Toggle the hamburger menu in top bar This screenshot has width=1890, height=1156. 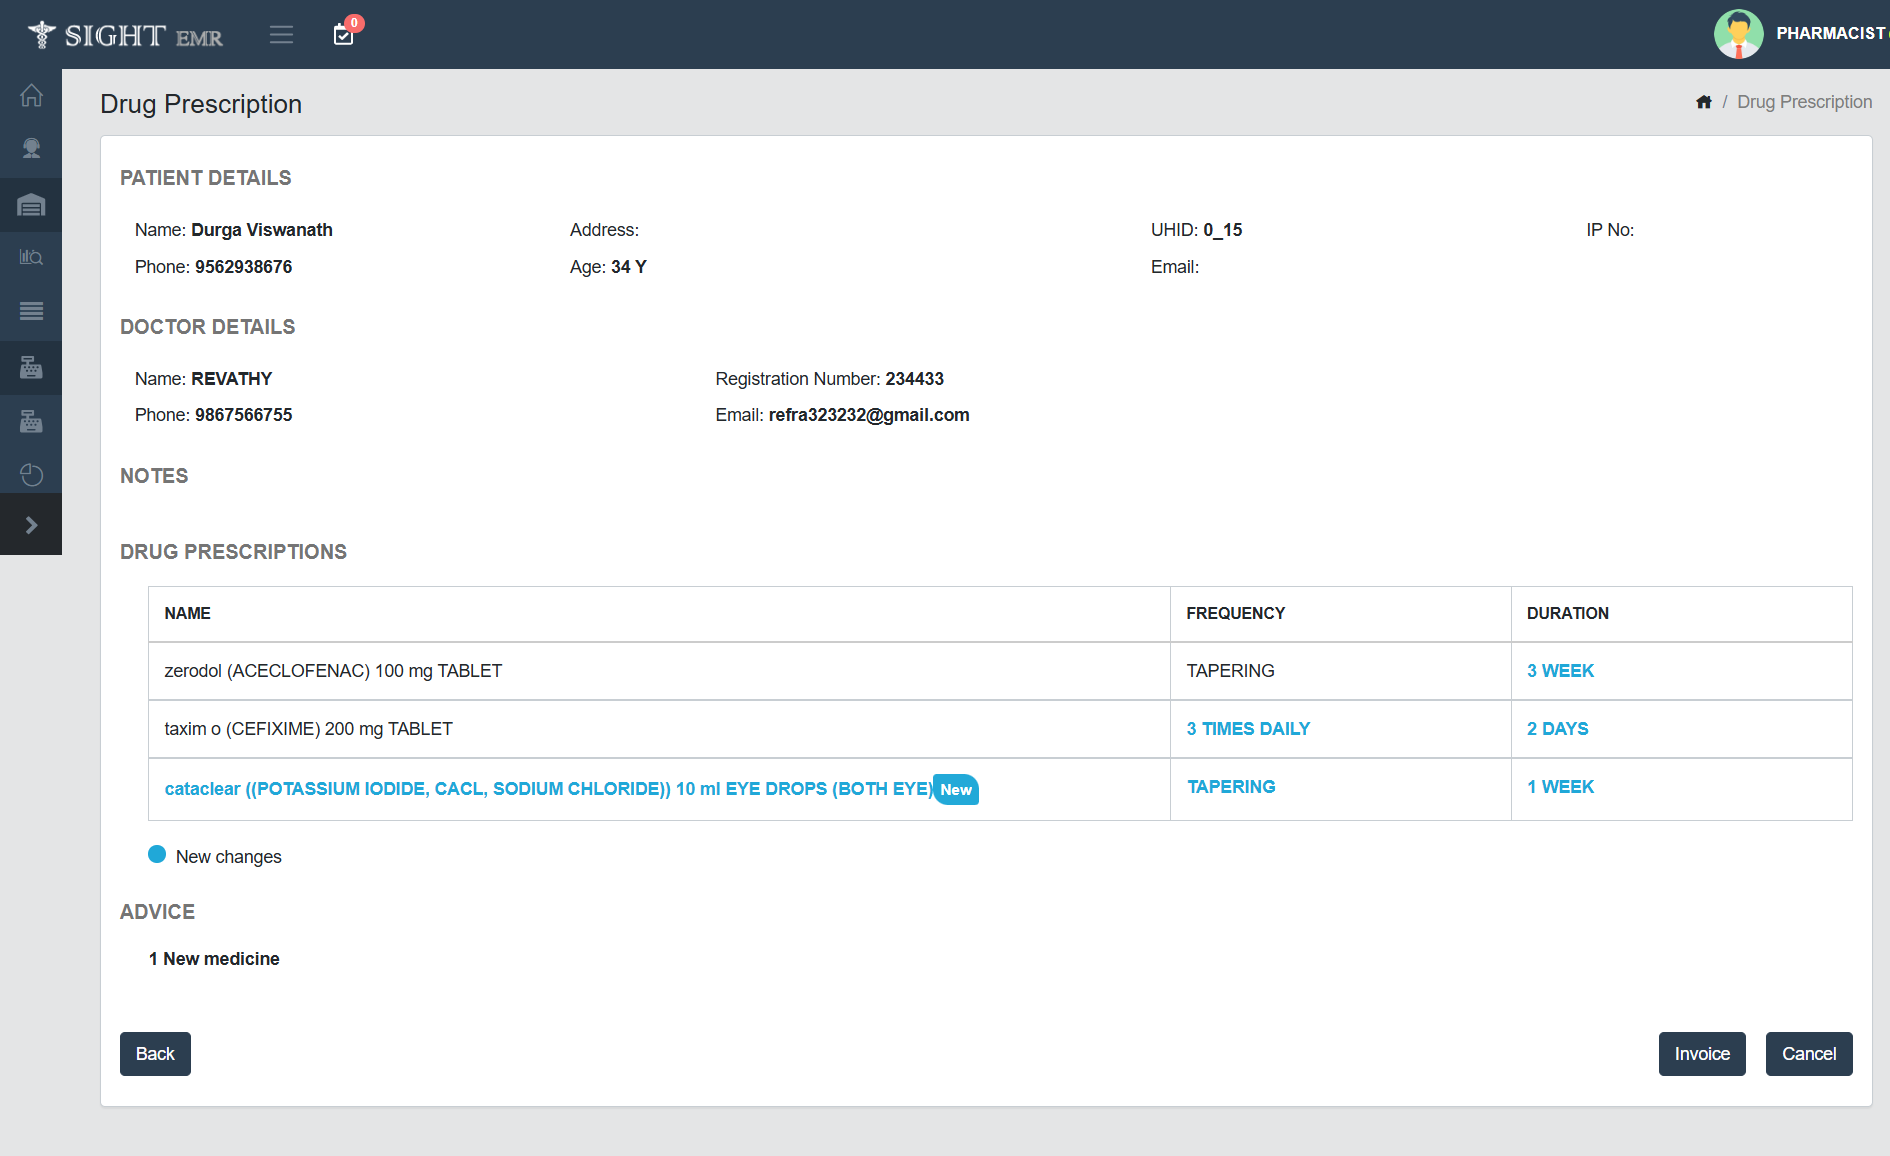(281, 35)
